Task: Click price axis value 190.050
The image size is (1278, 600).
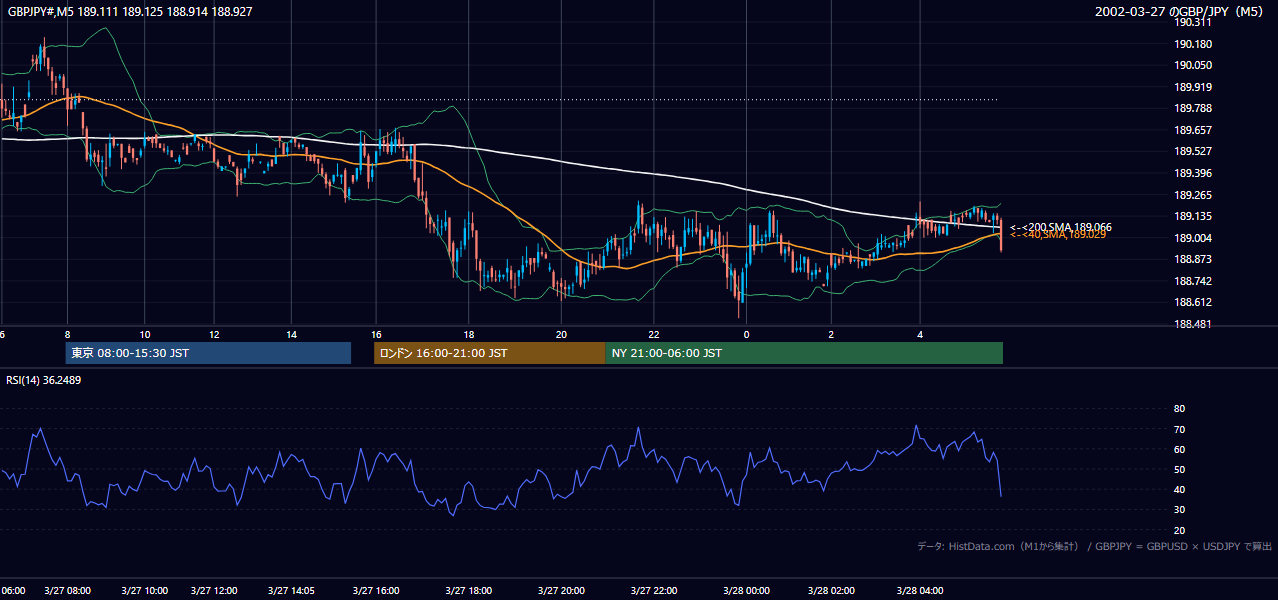Action: [1193, 65]
